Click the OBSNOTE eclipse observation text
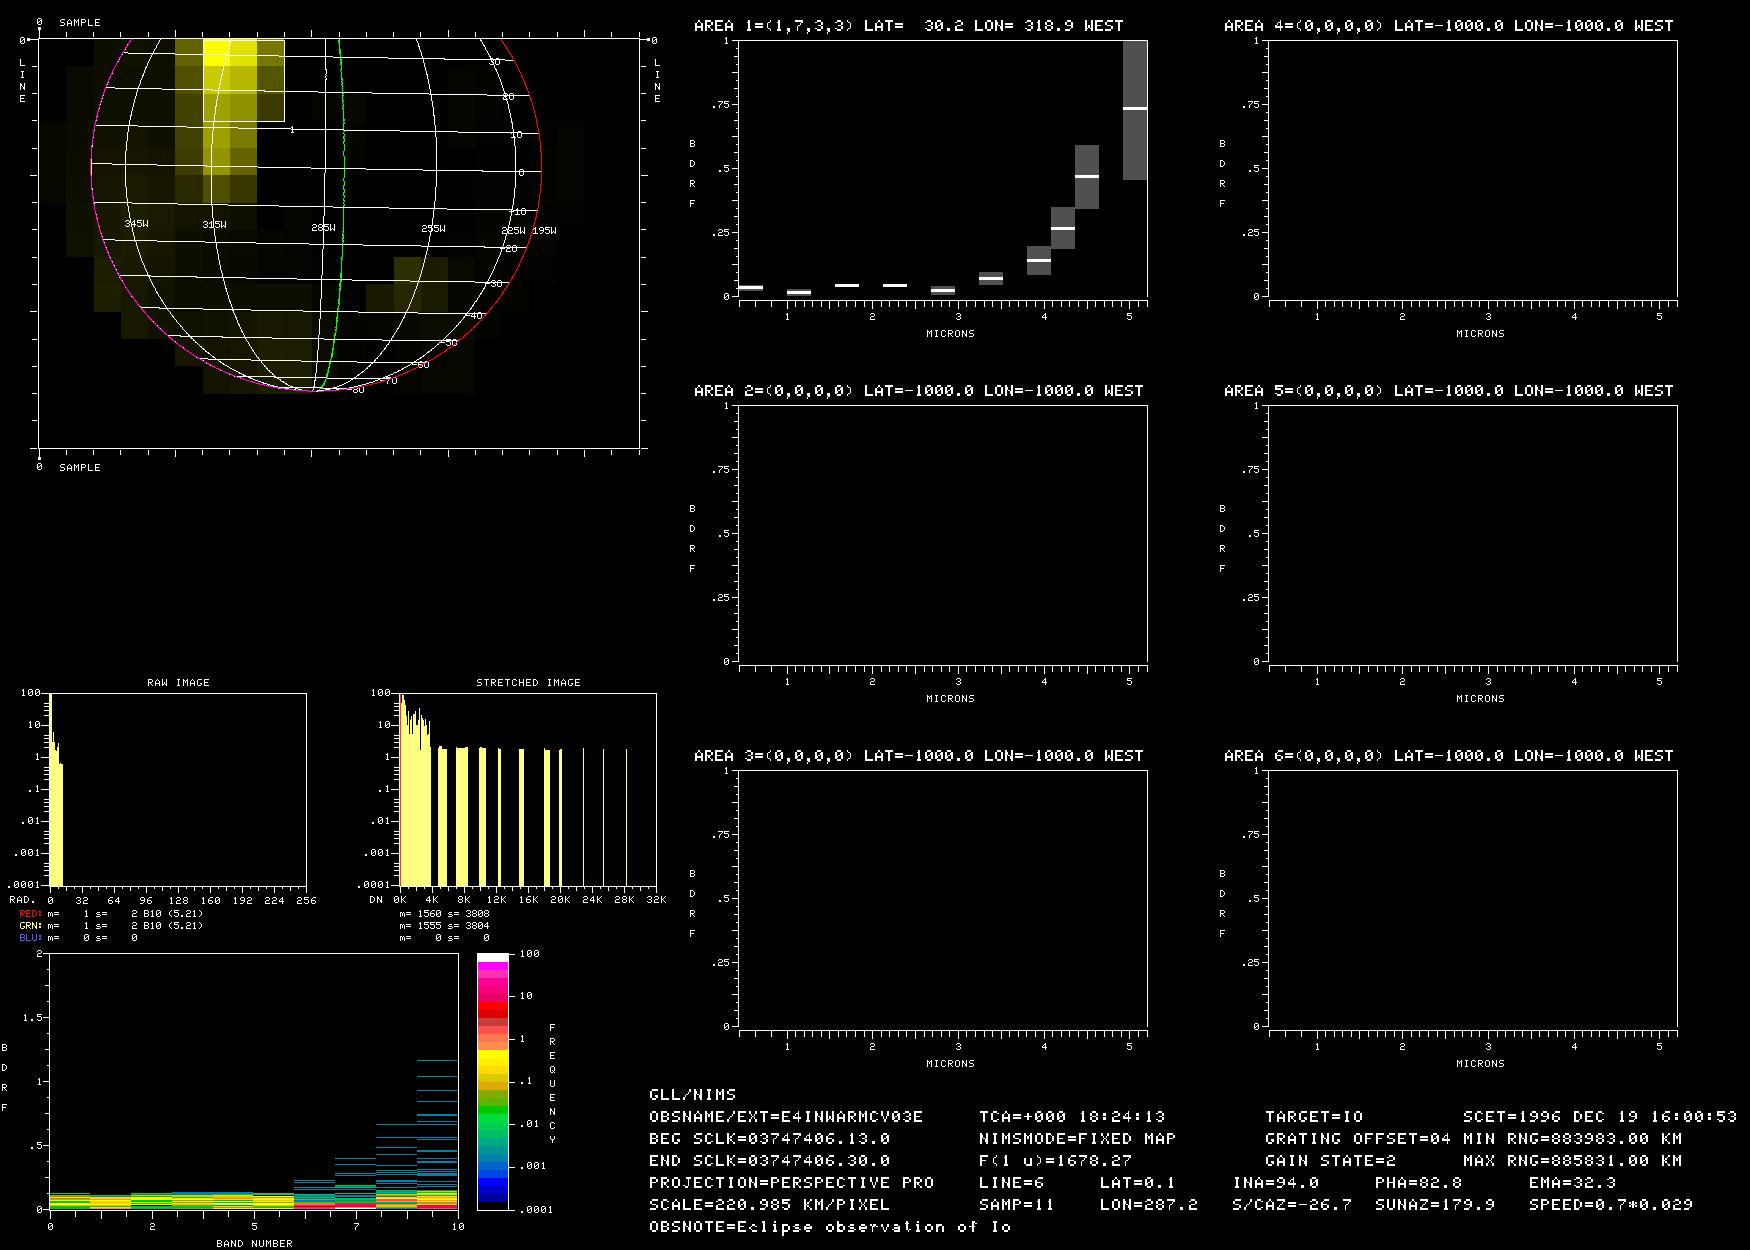Viewport: 1750px width, 1250px height. click(830, 1226)
